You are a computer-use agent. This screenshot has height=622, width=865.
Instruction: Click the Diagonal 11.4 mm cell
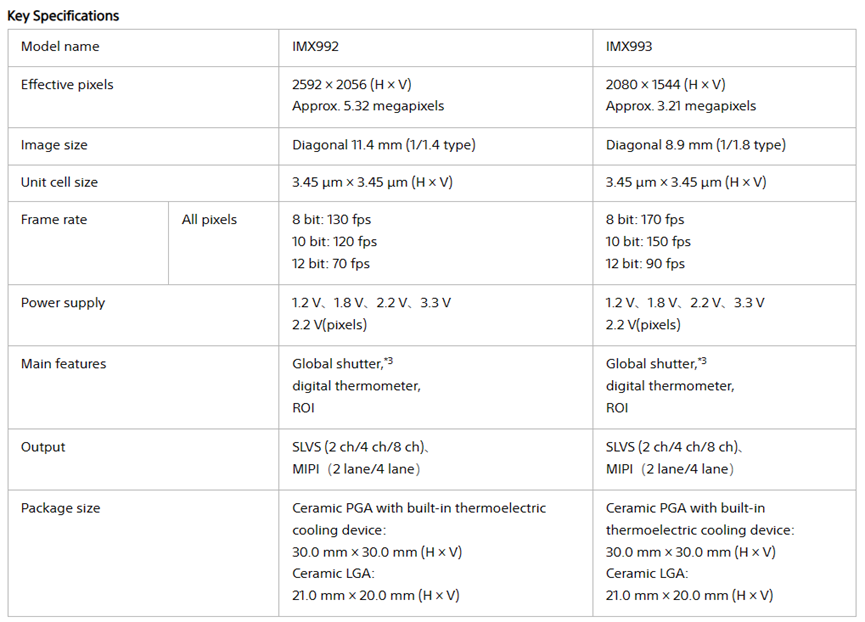[384, 145]
